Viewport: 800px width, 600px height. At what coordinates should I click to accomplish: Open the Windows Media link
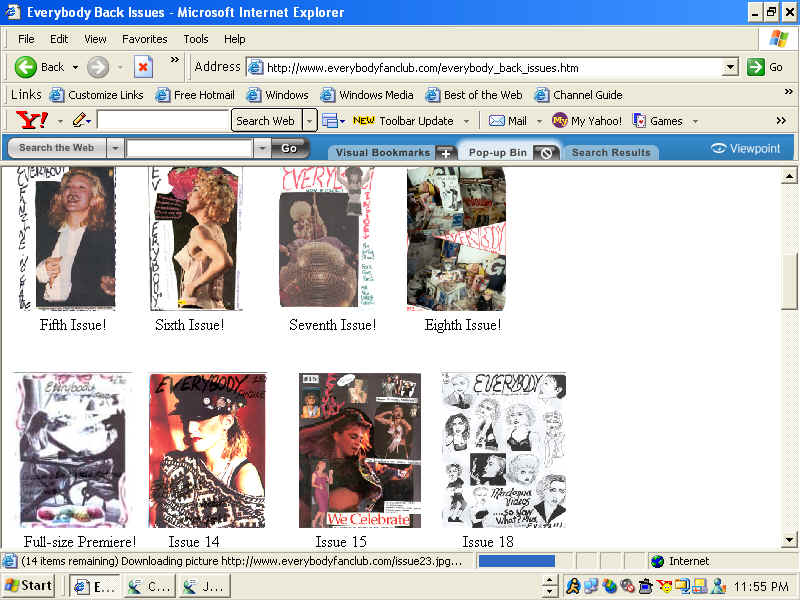[x=367, y=95]
